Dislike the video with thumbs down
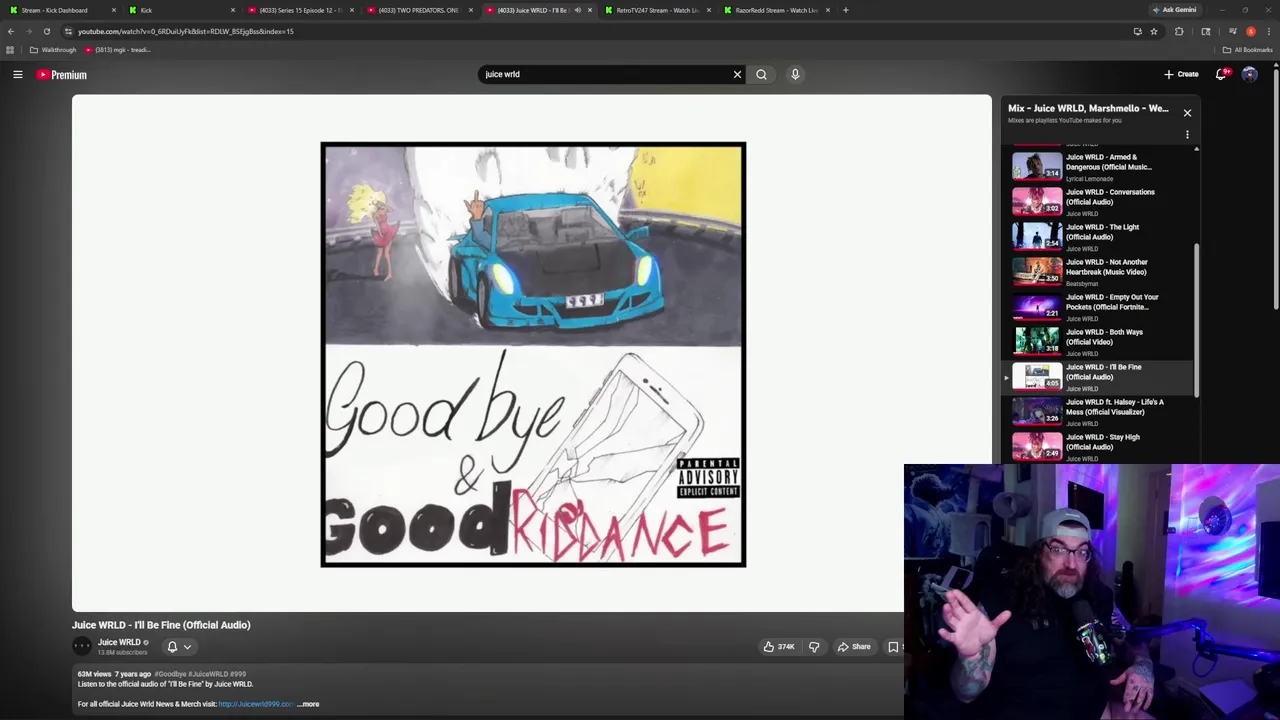Image resolution: width=1280 pixels, height=720 pixels. [x=814, y=647]
